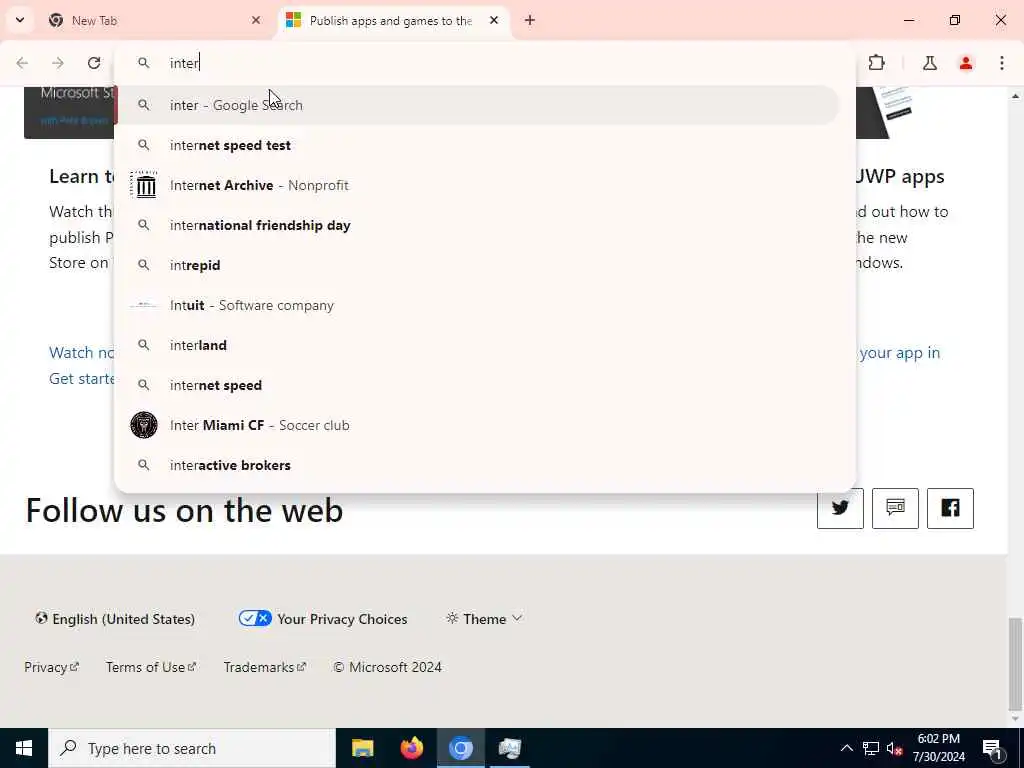
Task: Open the Terms of Use footer link
Action: point(151,667)
